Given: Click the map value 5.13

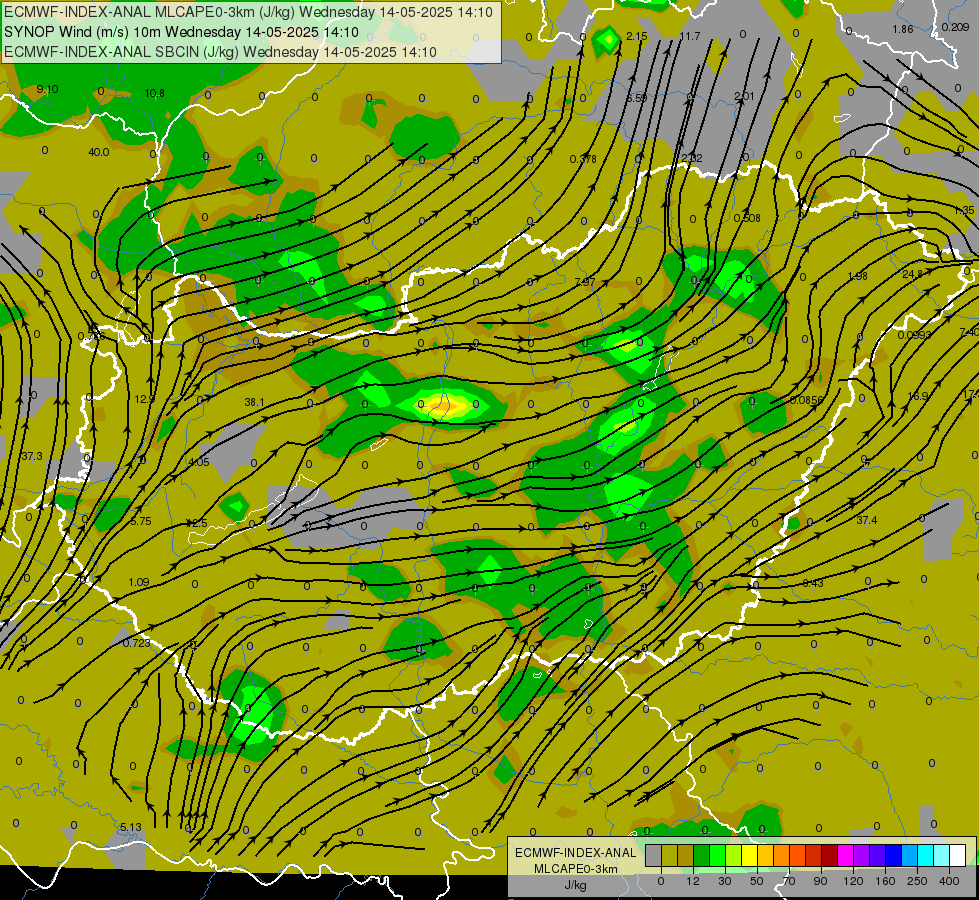Looking at the screenshot, I should click(130, 827).
